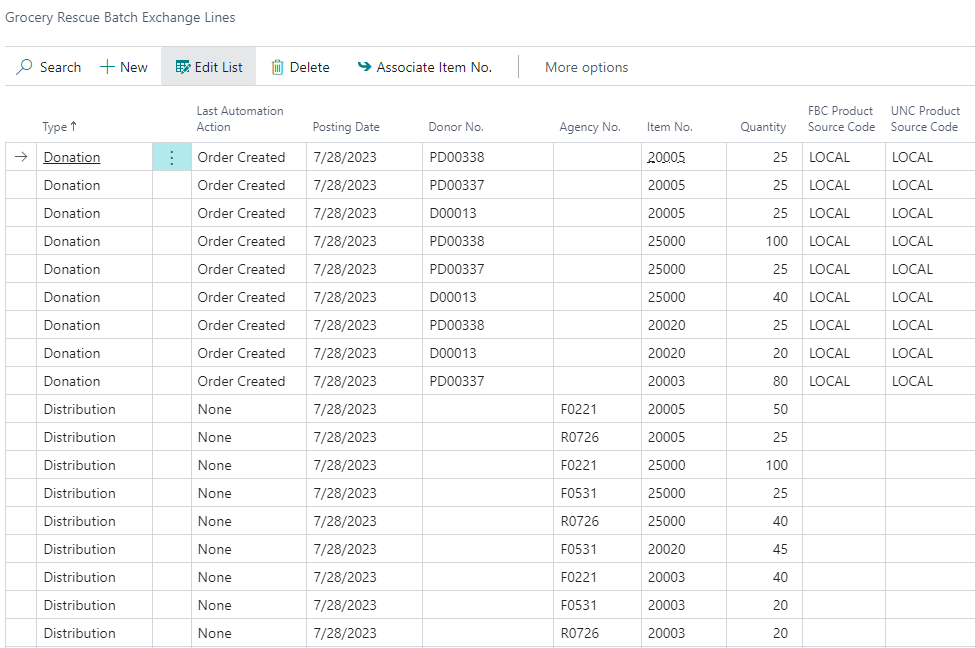This screenshot has width=975, height=648.
Task: Select the first Distribution row with agency F0221
Action: [79, 409]
